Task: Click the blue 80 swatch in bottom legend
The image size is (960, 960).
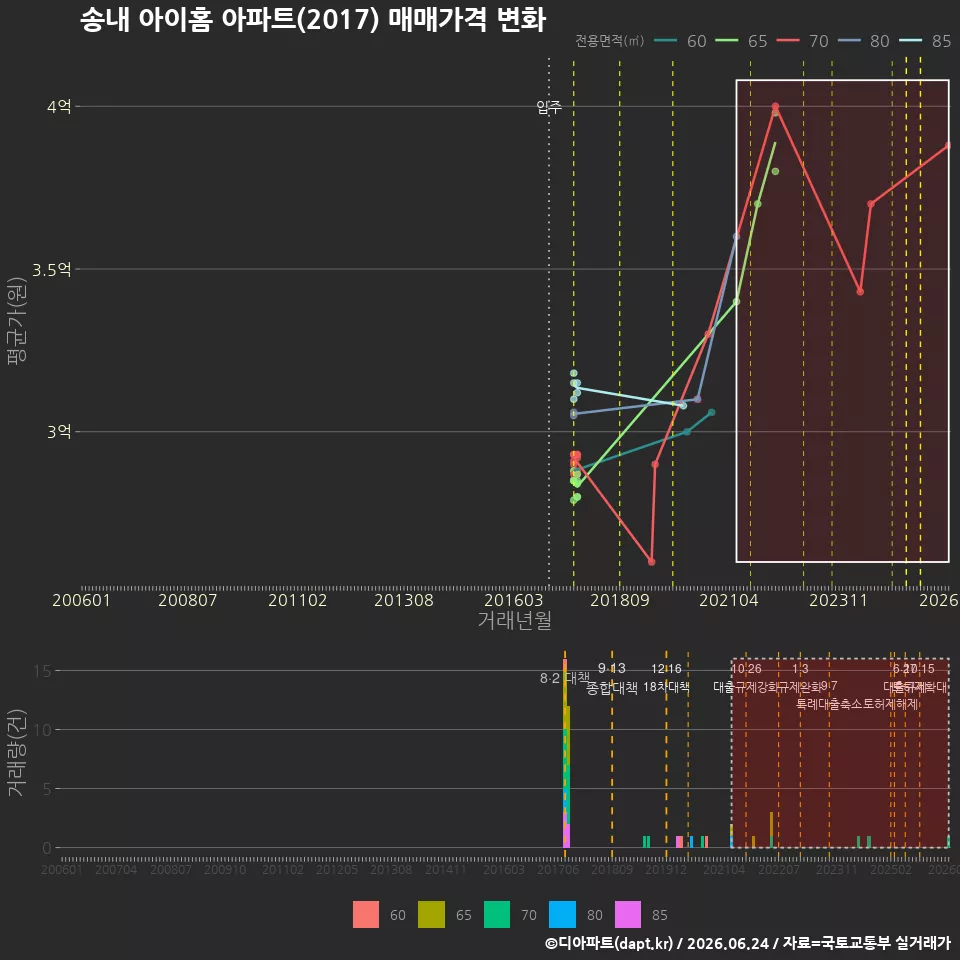Action: (562, 915)
